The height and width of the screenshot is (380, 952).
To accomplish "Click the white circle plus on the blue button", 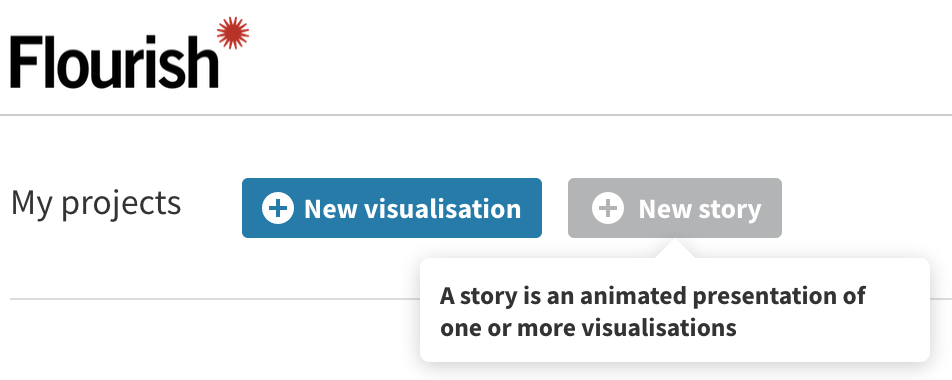I will pyautogui.click(x=277, y=208).
